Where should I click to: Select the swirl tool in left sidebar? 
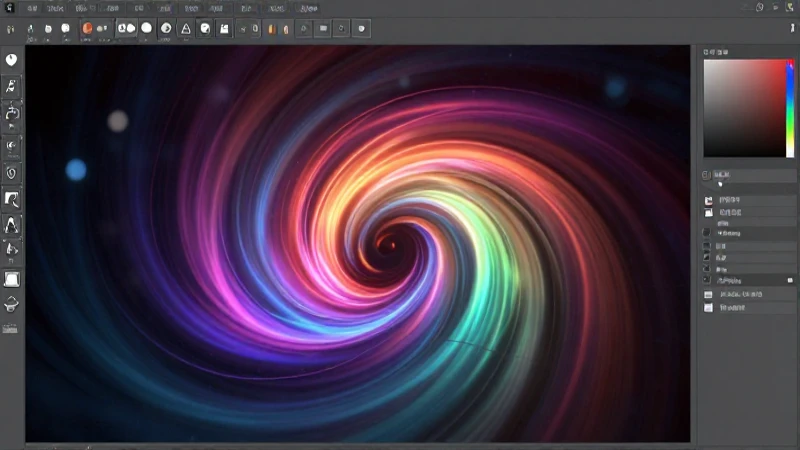tap(11, 146)
